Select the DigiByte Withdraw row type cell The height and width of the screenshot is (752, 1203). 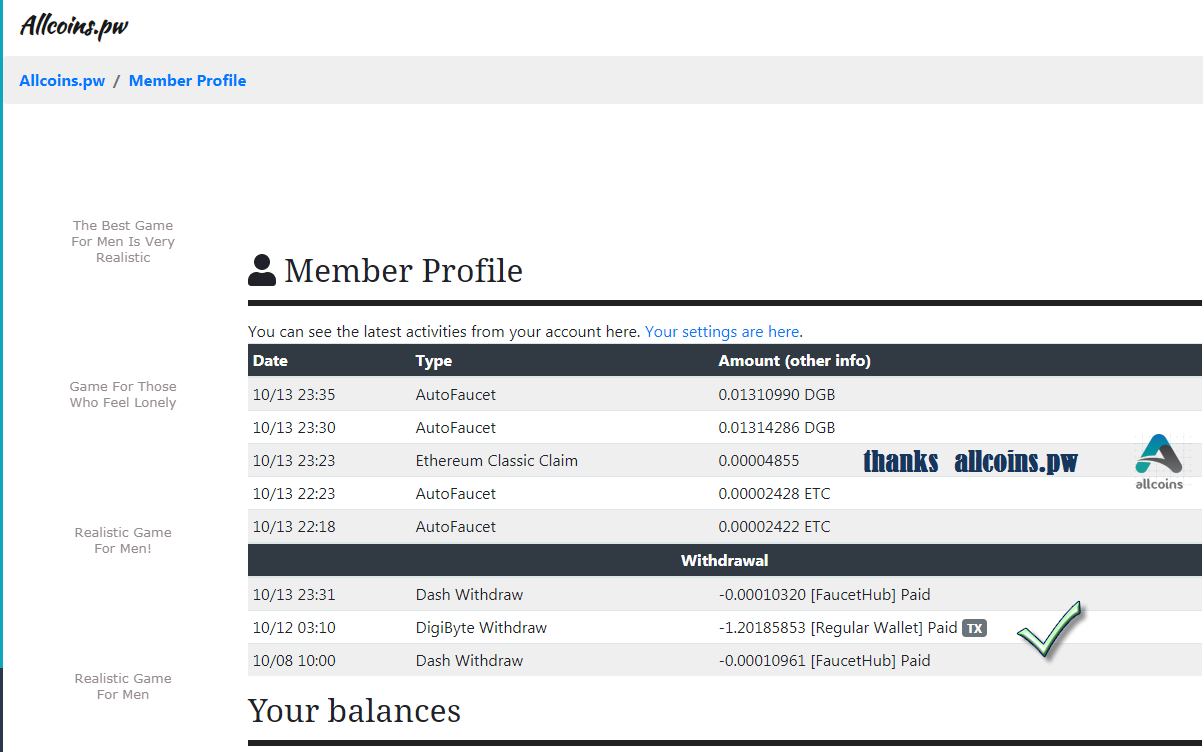pos(481,628)
